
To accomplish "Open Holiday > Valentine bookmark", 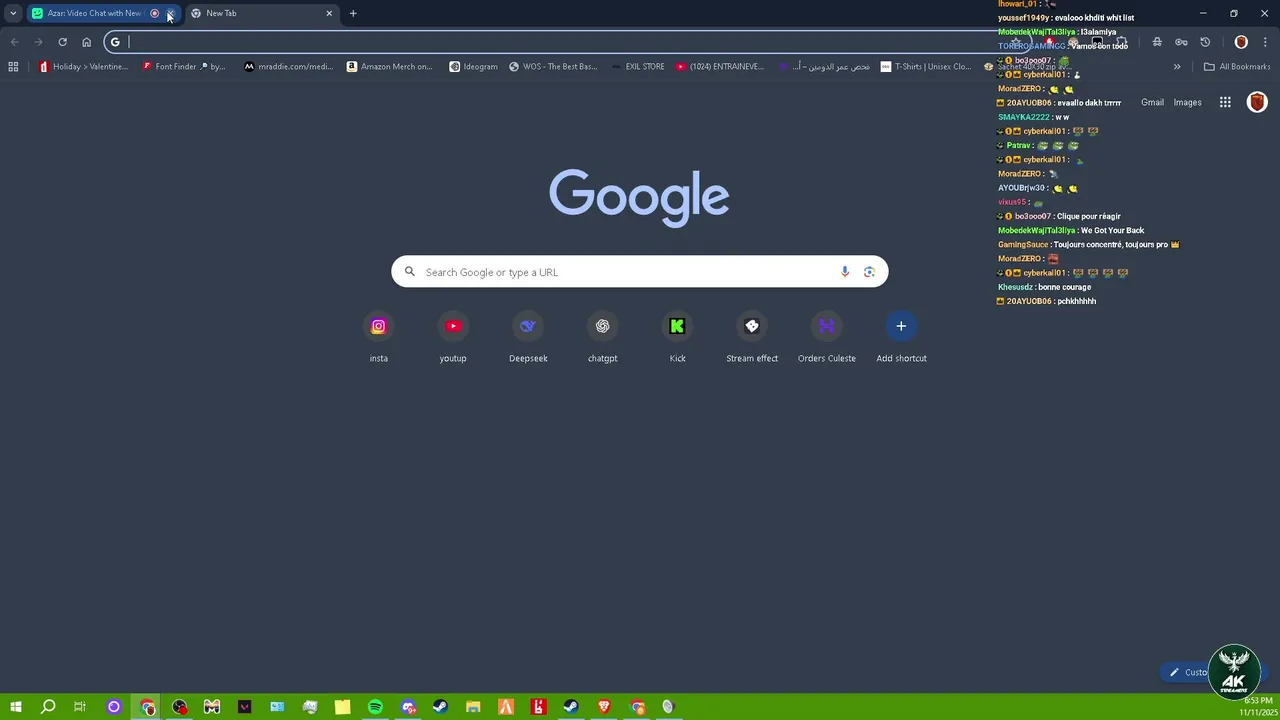I will coord(84,67).
